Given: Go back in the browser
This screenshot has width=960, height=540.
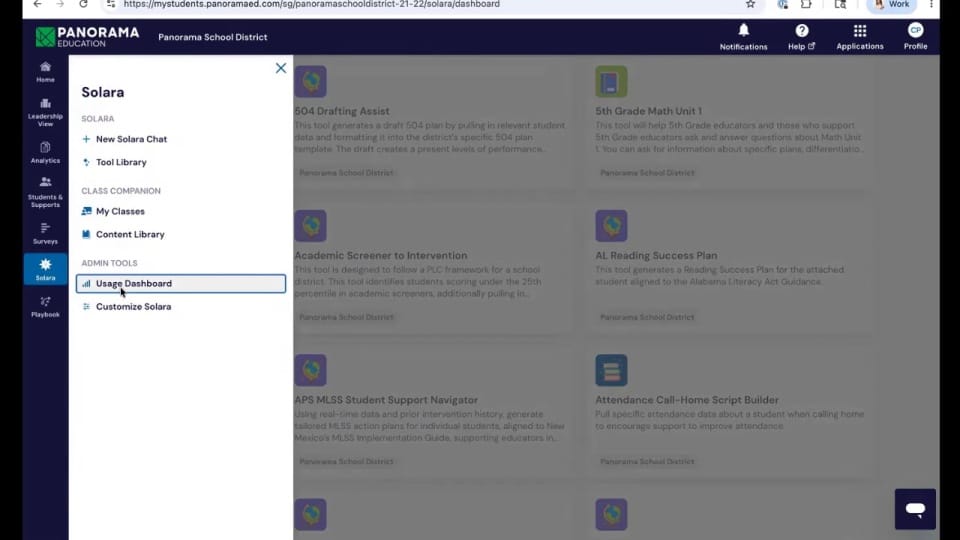Looking at the screenshot, I should [37, 4].
